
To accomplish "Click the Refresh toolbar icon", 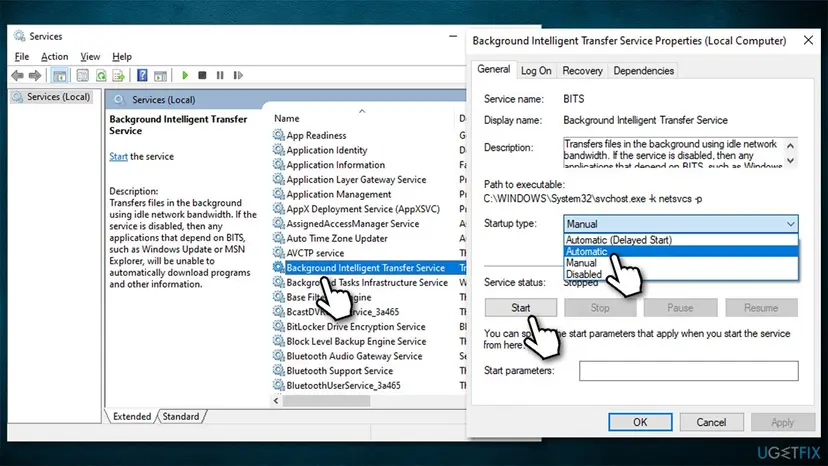I will [101, 76].
